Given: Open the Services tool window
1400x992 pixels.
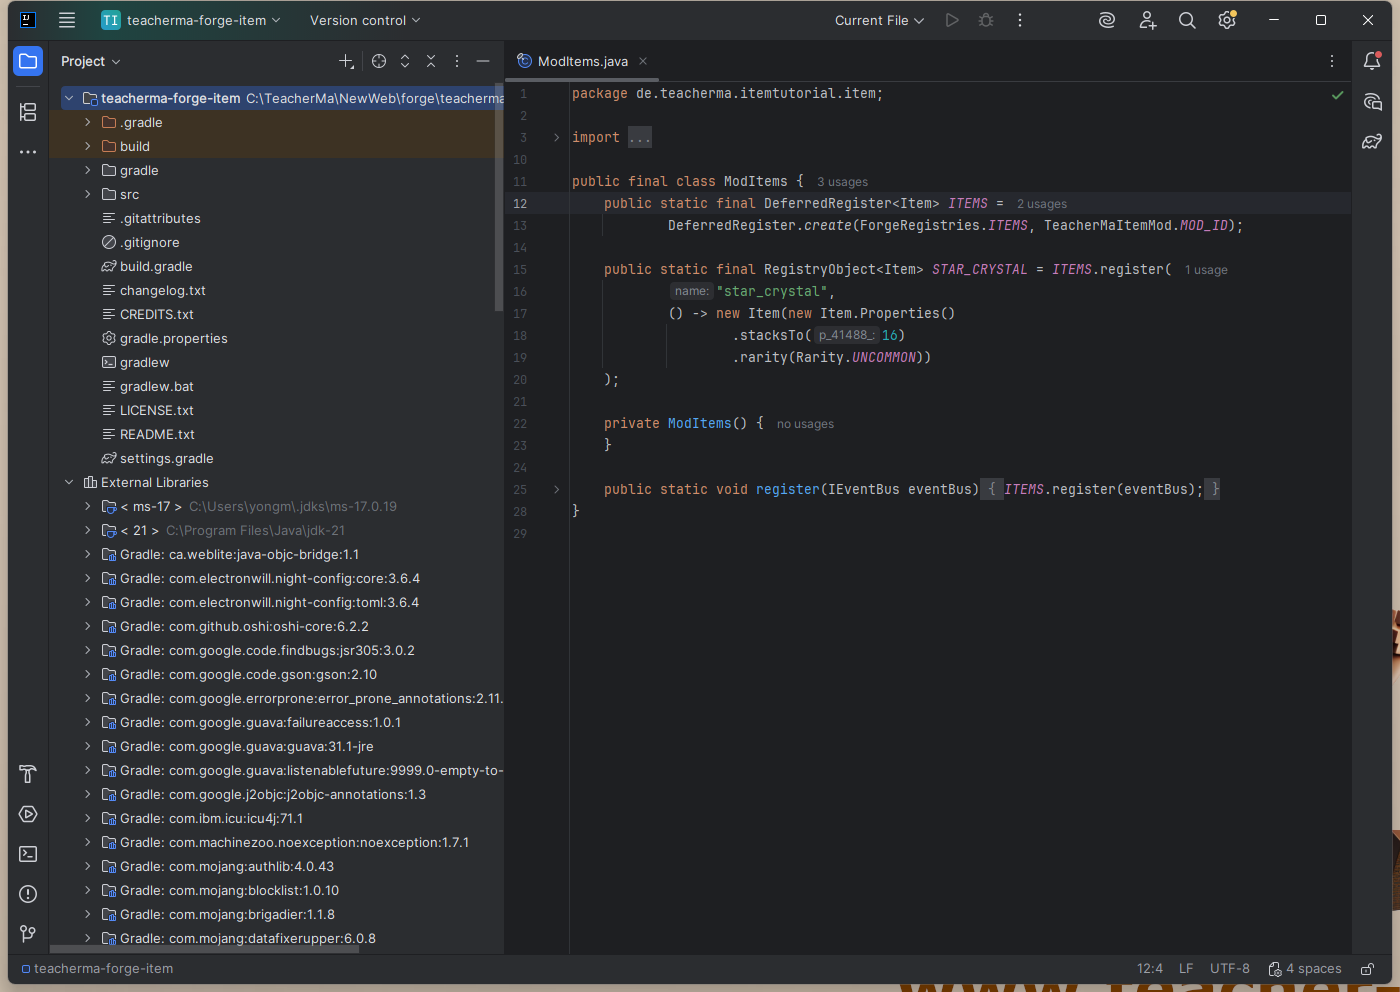Looking at the screenshot, I should pos(28,814).
